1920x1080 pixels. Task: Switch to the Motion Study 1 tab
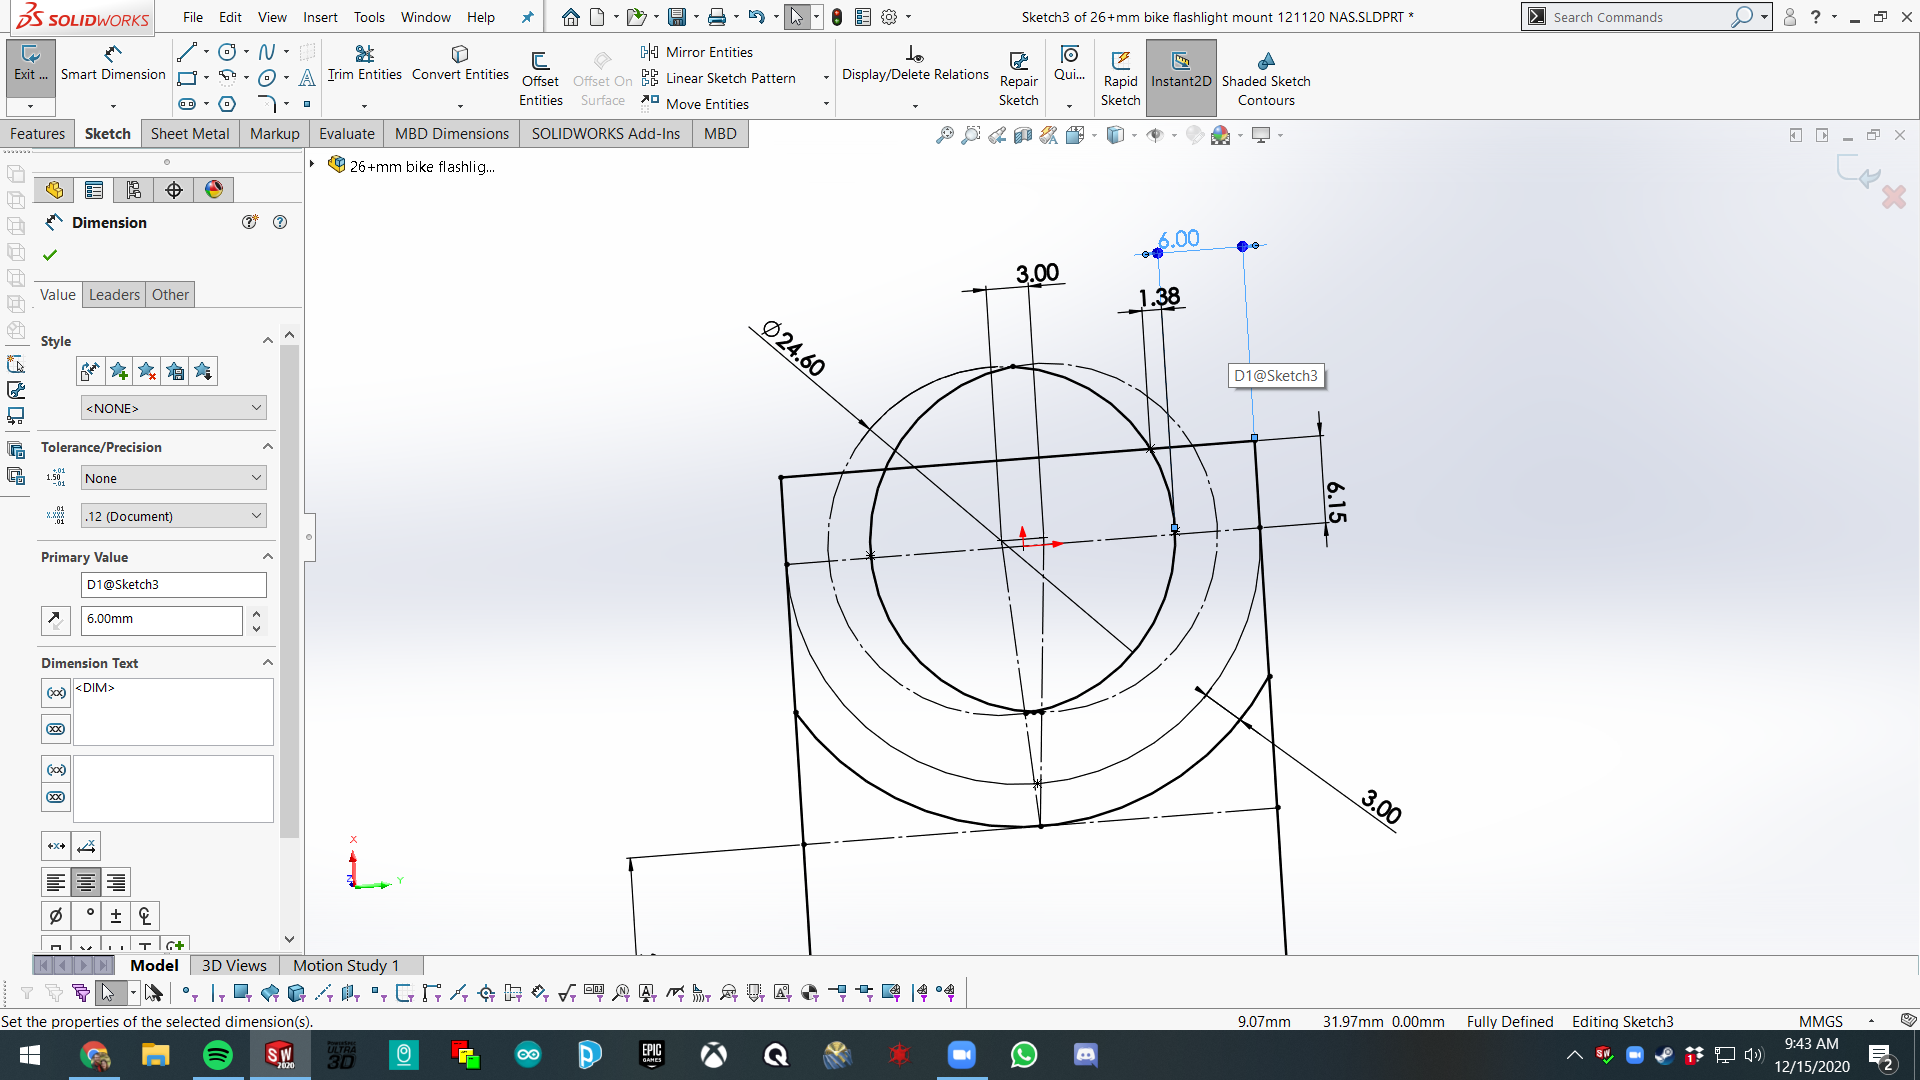[x=346, y=966]
